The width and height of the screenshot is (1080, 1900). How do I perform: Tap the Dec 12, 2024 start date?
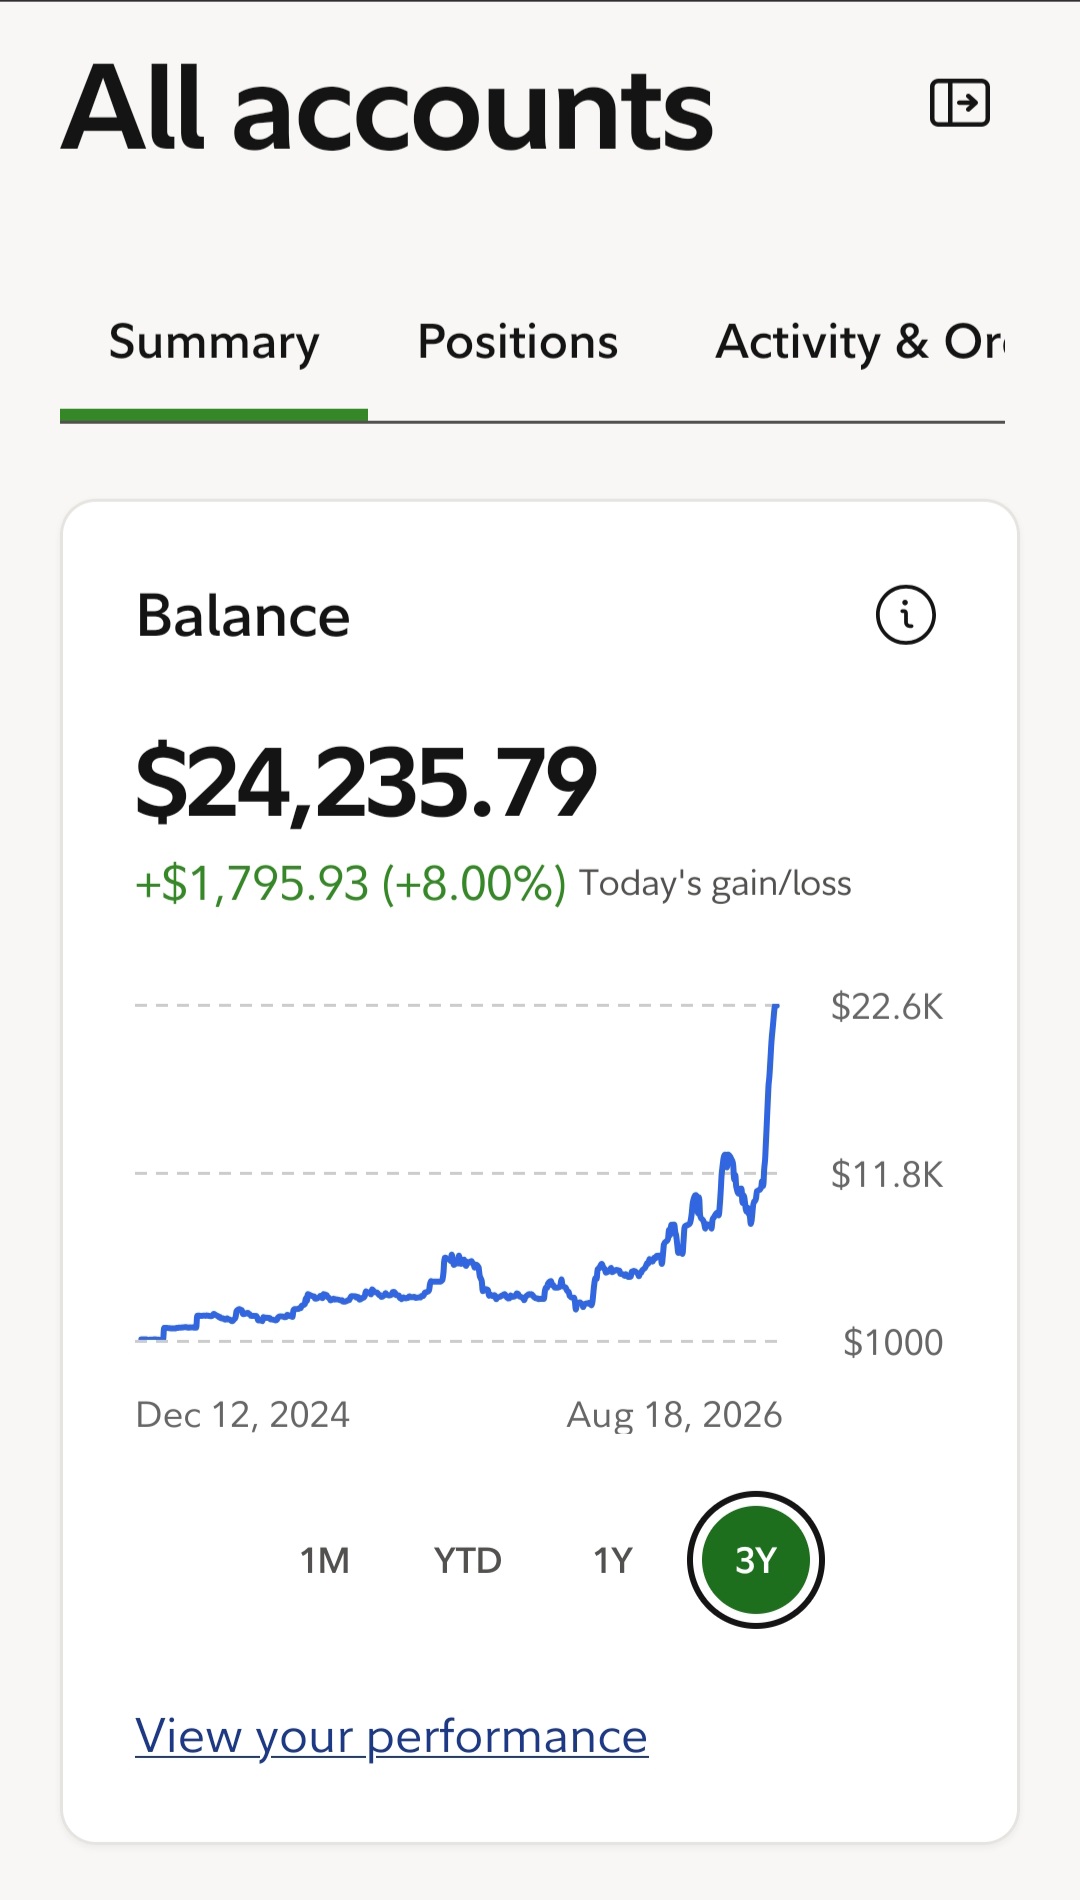tap(243, 1415)
